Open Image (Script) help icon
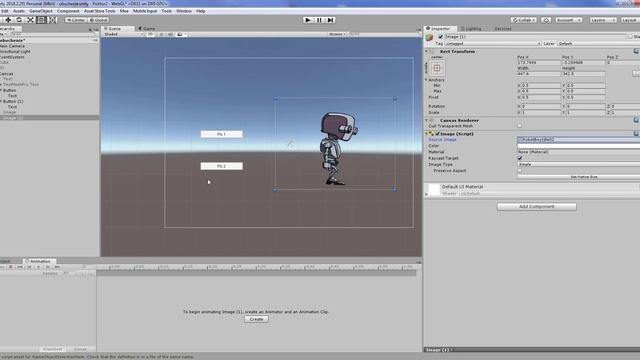 (636, 134)
